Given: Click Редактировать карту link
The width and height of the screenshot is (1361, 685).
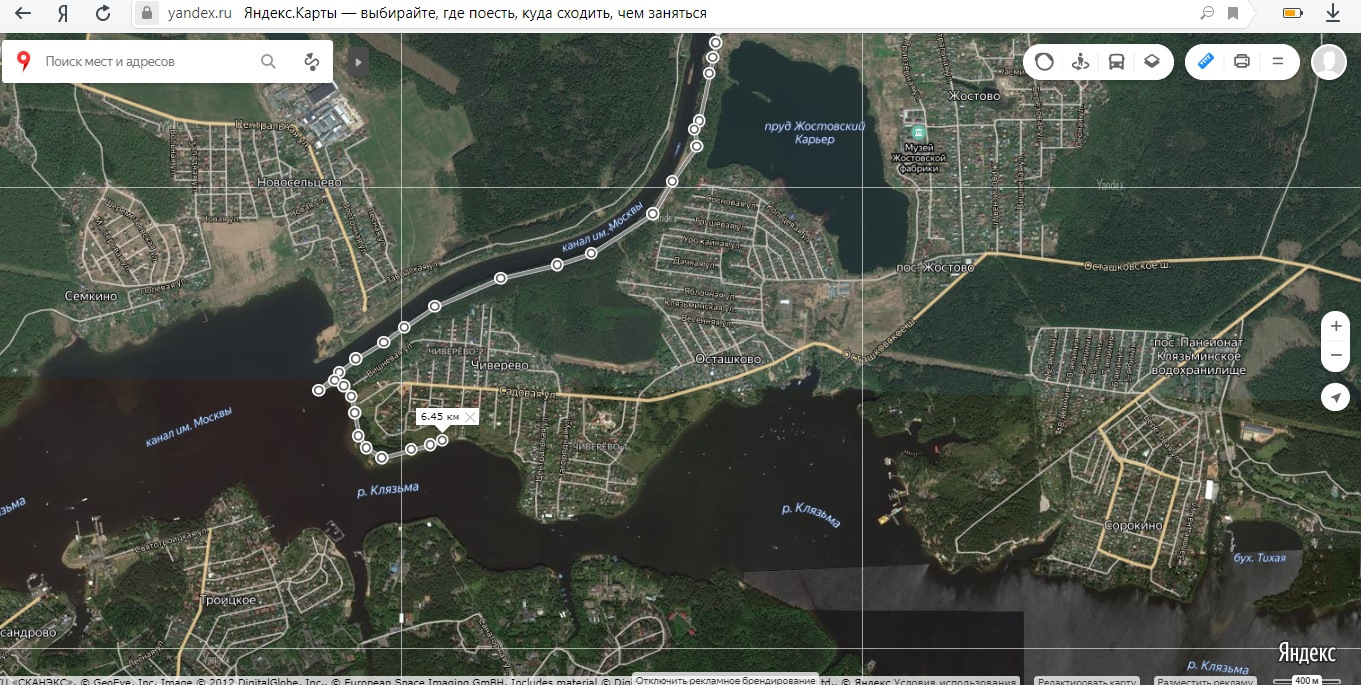Looking at the screenshot, I should (x=1089, y=681).
